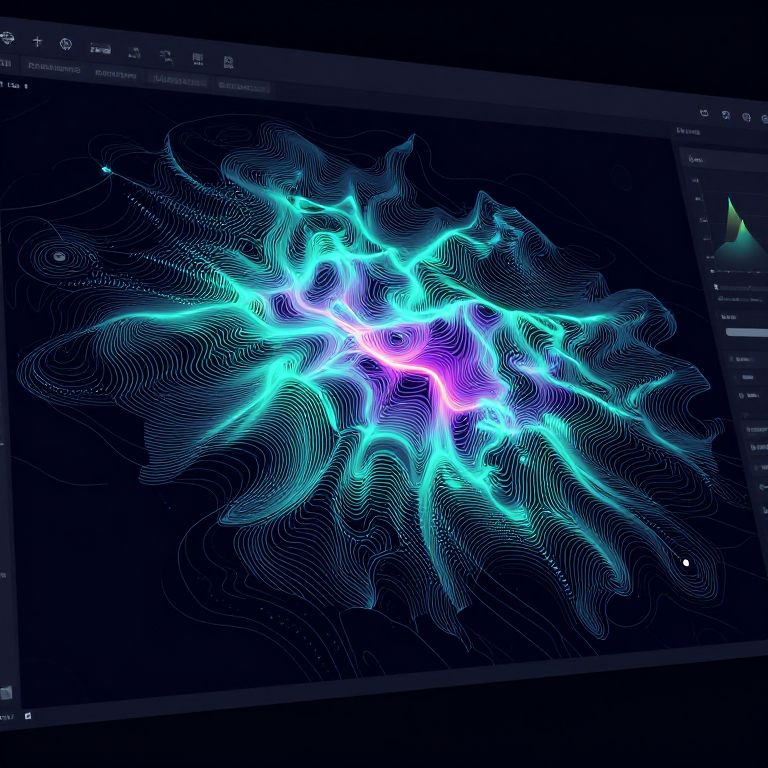Expand the section header above the histogram
Image resolution: width=768 pixels, height=768 pixels.
point(690,131)
